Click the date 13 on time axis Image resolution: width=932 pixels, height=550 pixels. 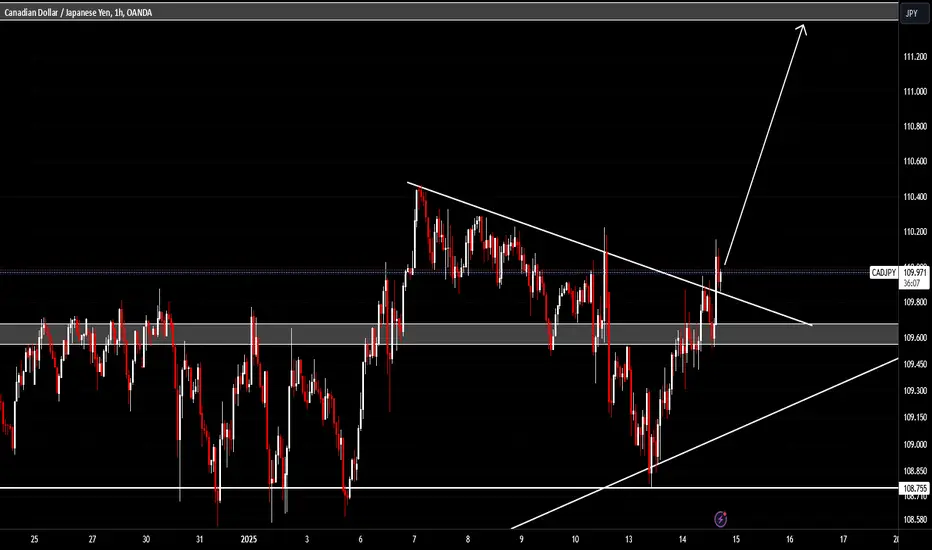[x=629, y=539]
